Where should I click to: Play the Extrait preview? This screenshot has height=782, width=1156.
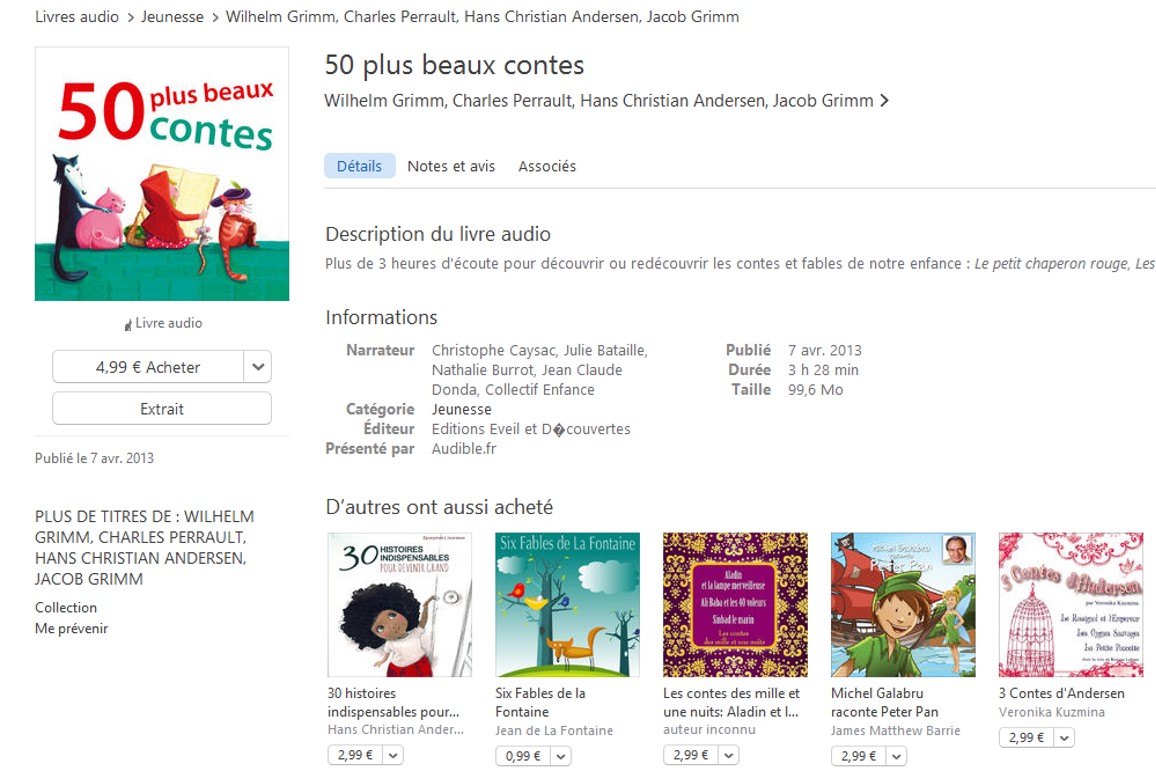pyautogui.click(x=162, y=408)
